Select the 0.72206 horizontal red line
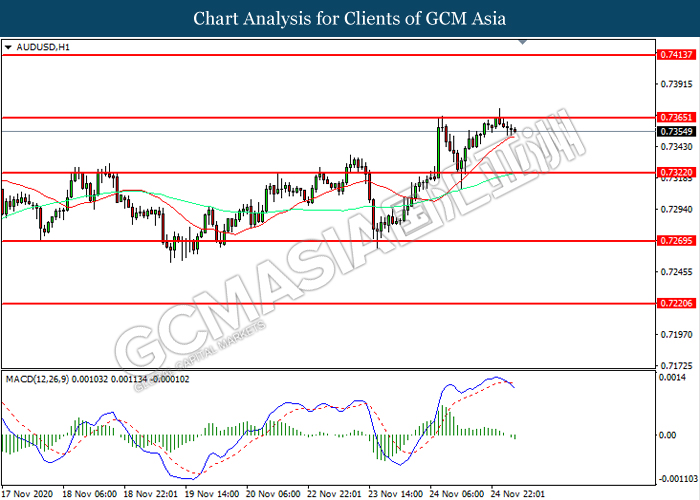 tap(329, 304)
